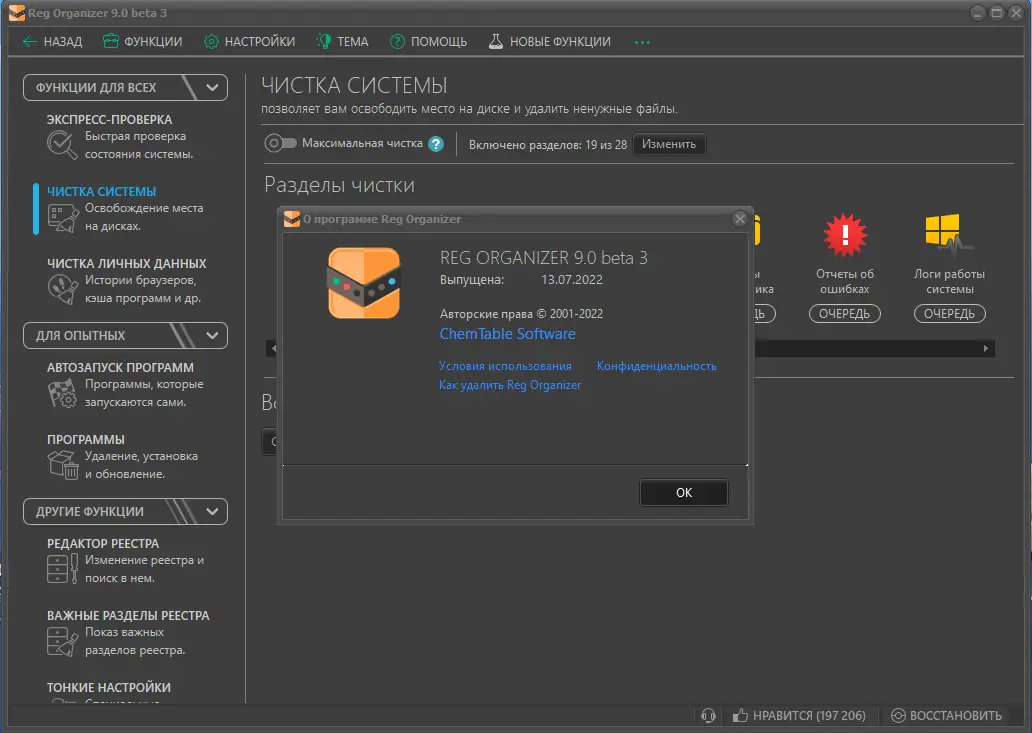
Task: Click the ЧИСТКА СИСТЕМЫ brush icon
Action: (63, 218)
